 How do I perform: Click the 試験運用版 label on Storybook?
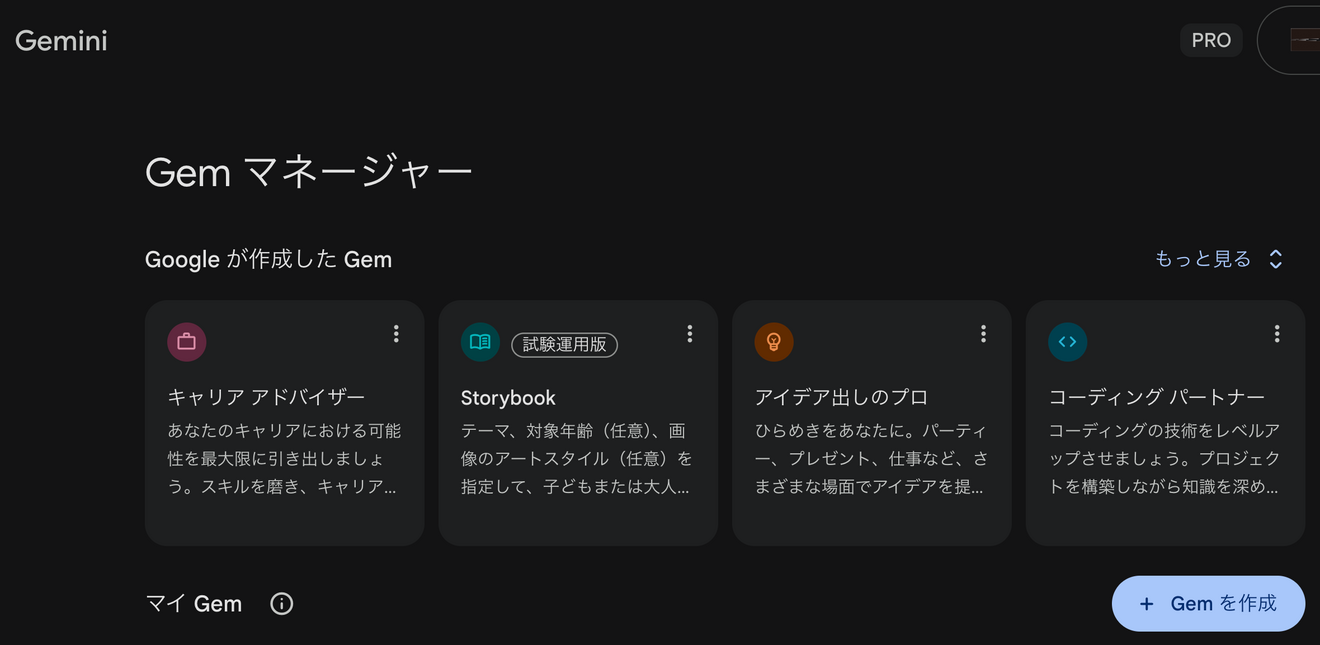tap(564, 344)
